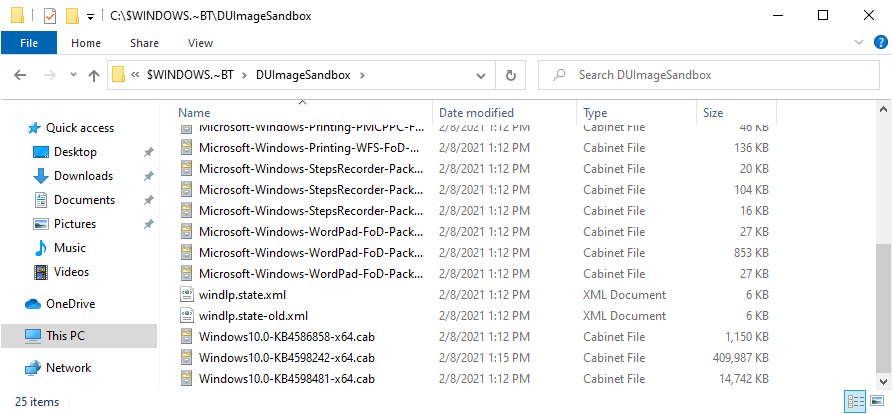
Task: Refresh the DUImageSandbox folder
Action: (511, 75)
